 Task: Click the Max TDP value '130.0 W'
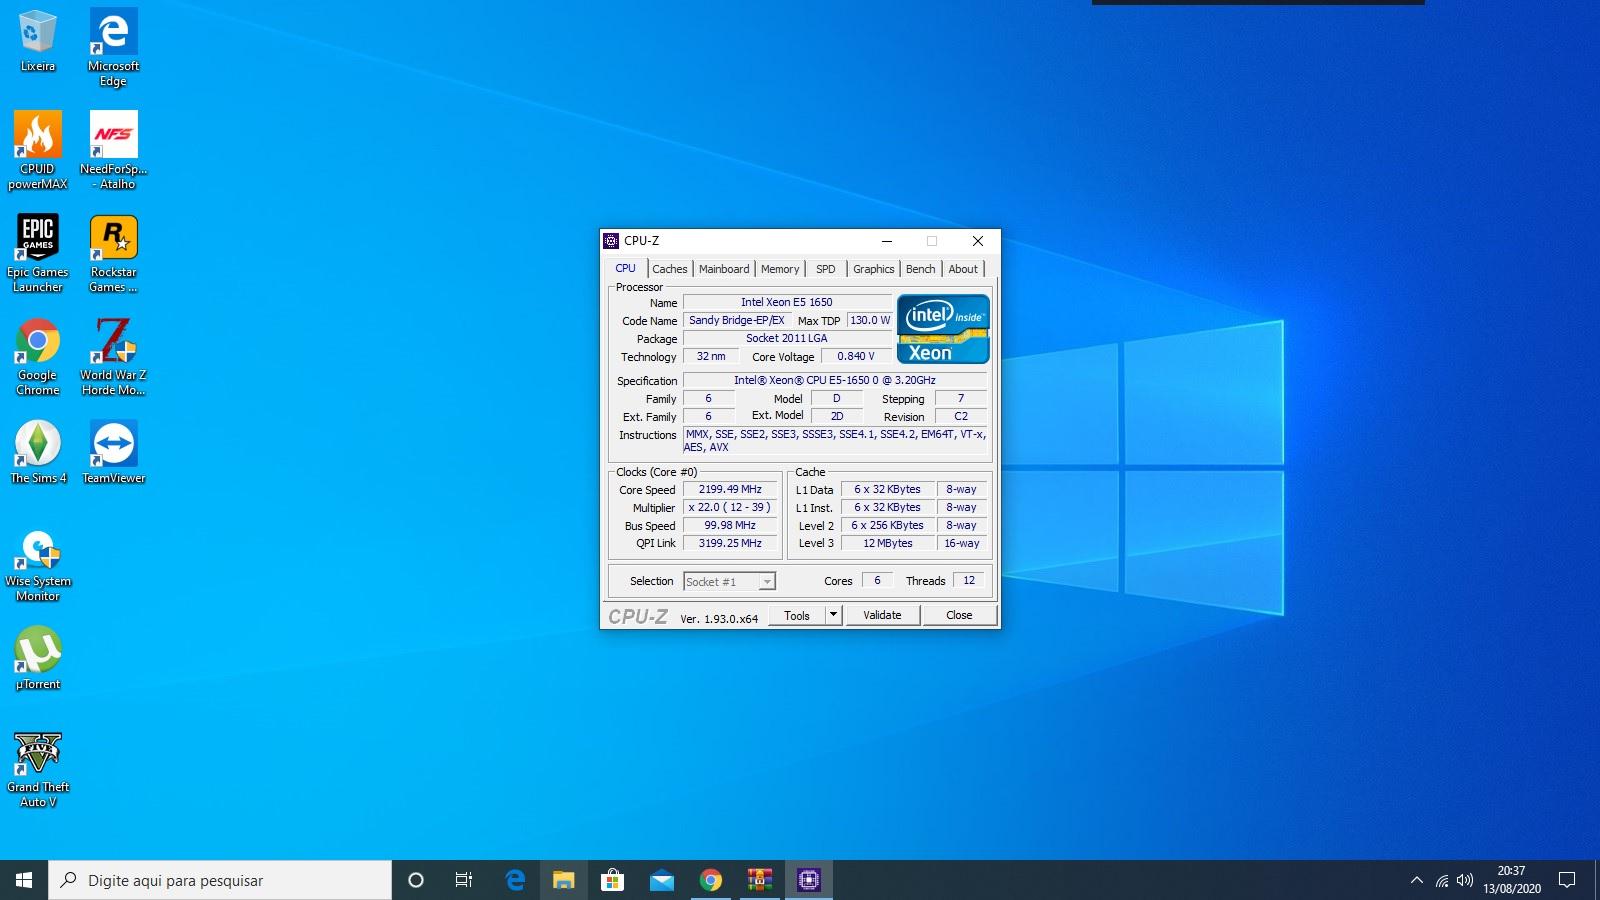(870, 320)
